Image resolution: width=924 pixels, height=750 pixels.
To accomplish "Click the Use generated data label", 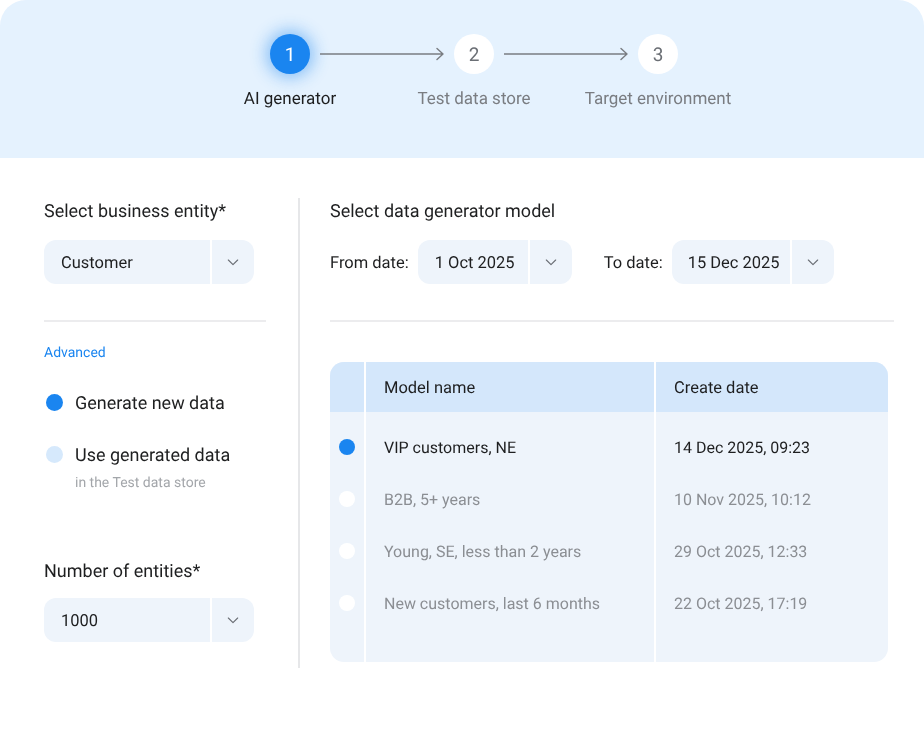I will [x=153, y=455].
